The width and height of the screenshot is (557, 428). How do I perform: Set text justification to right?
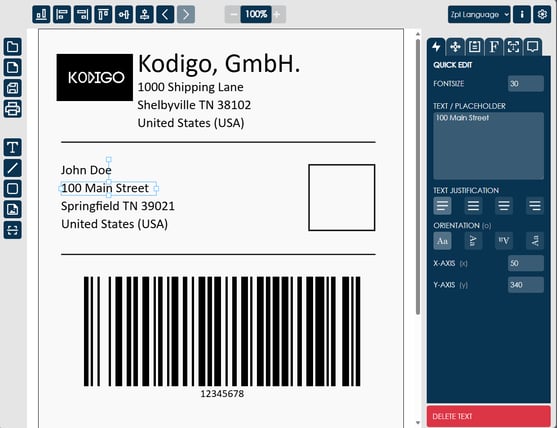(535, 206)
